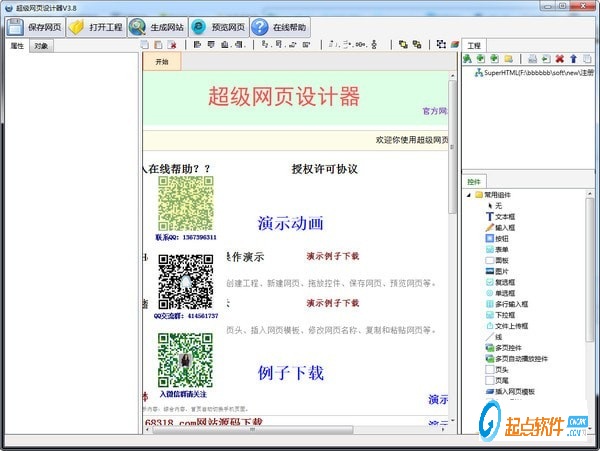Click the 例子下载 heading in the page

[x=290, y=373]
